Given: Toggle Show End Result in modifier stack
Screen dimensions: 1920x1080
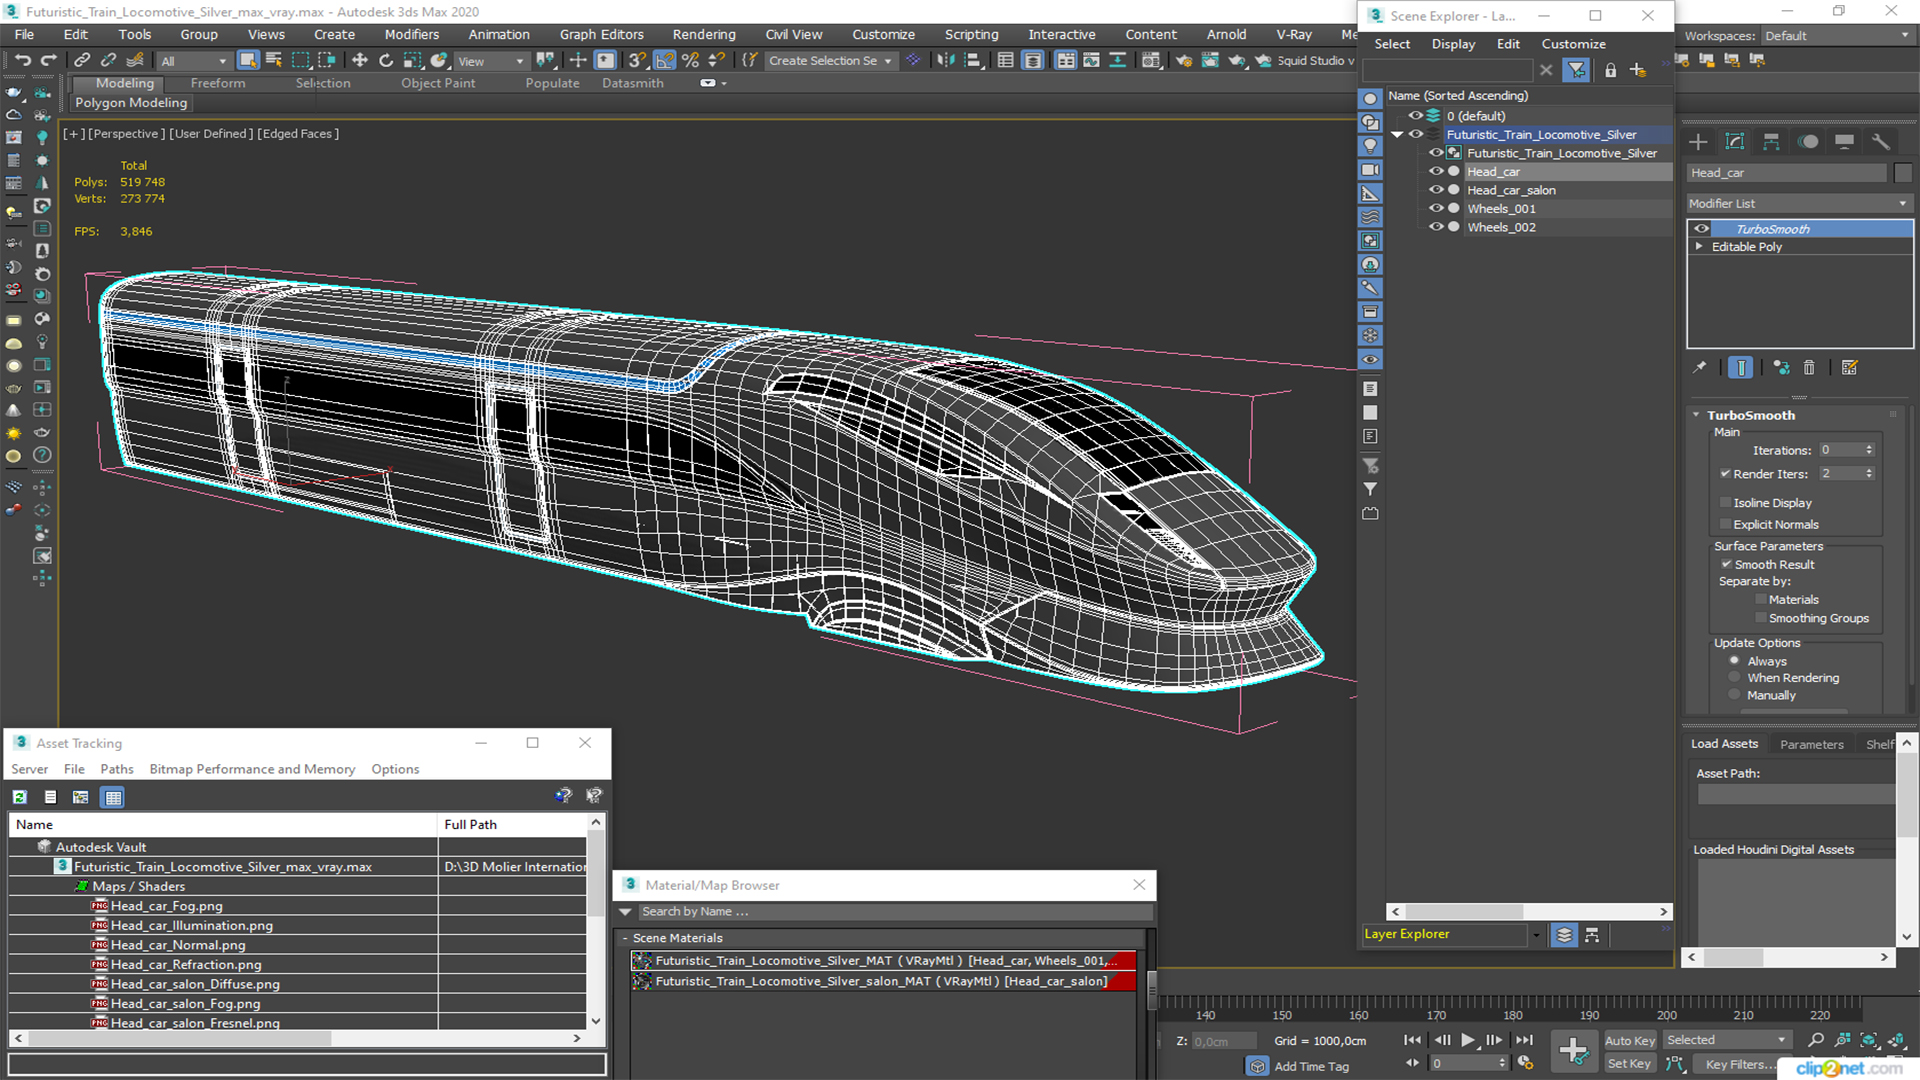Looking at the screenshot, I should point(1740,368).
